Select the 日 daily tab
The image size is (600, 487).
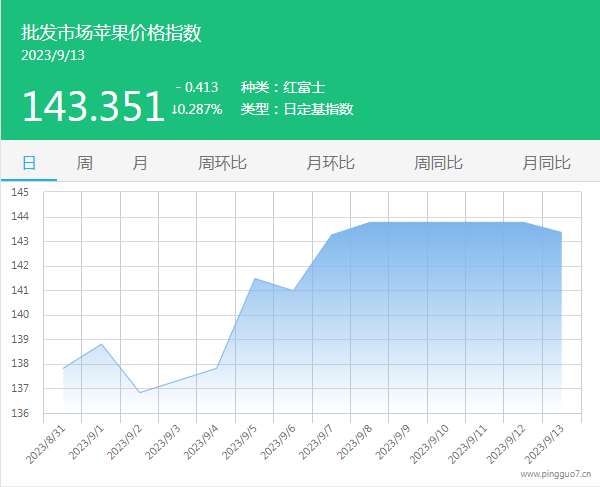(29, 163)
